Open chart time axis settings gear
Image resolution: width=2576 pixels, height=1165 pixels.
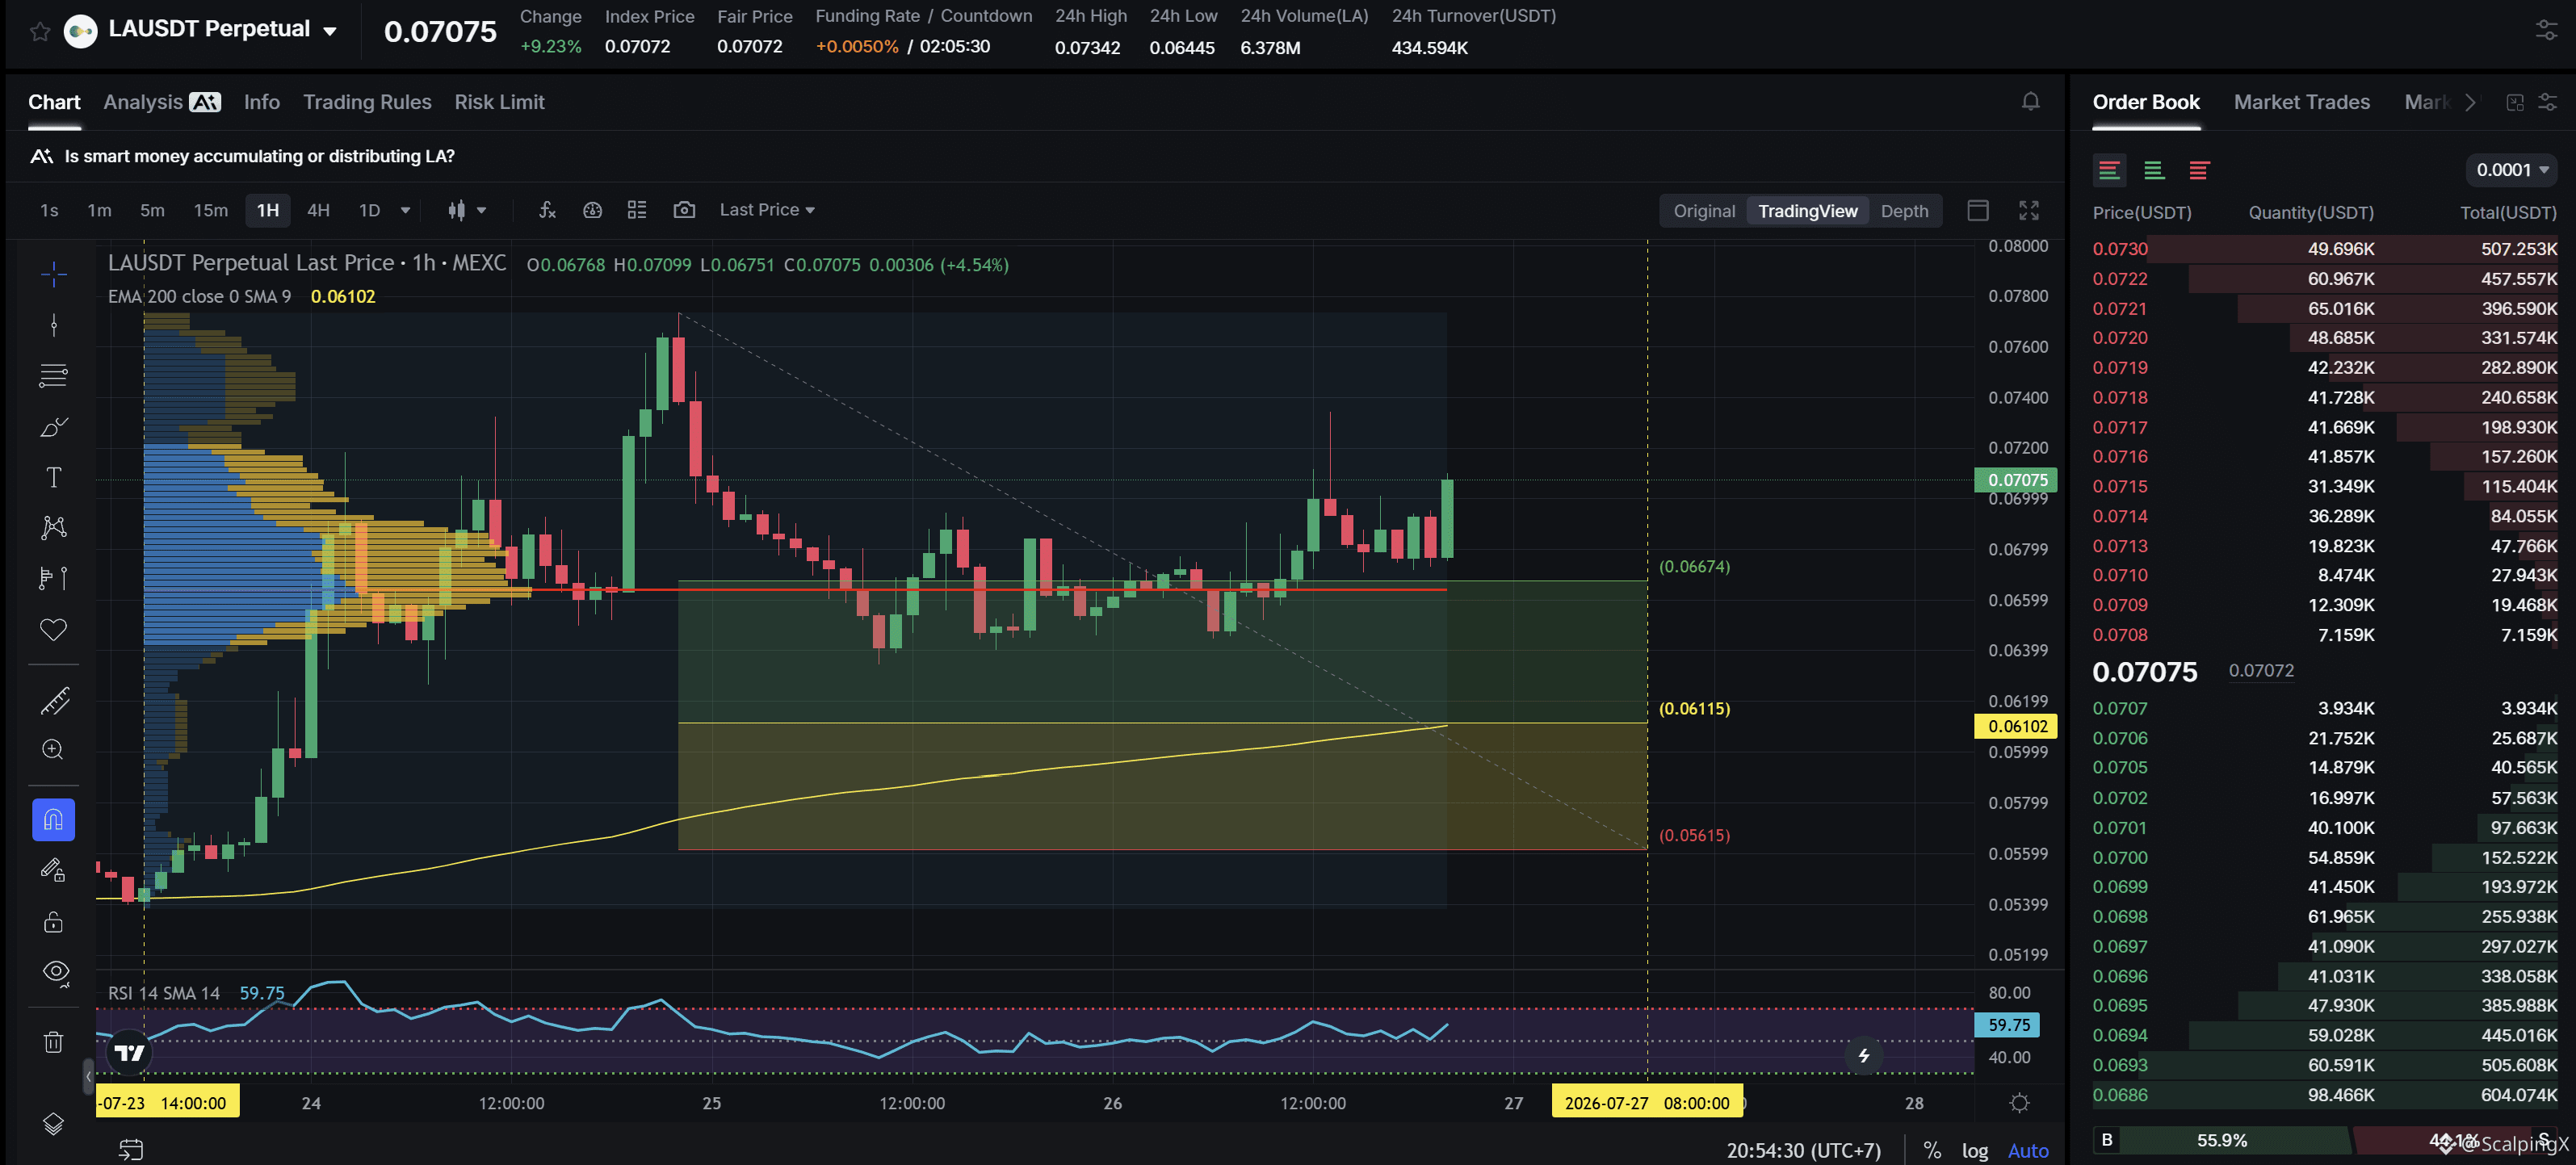2020,1103
